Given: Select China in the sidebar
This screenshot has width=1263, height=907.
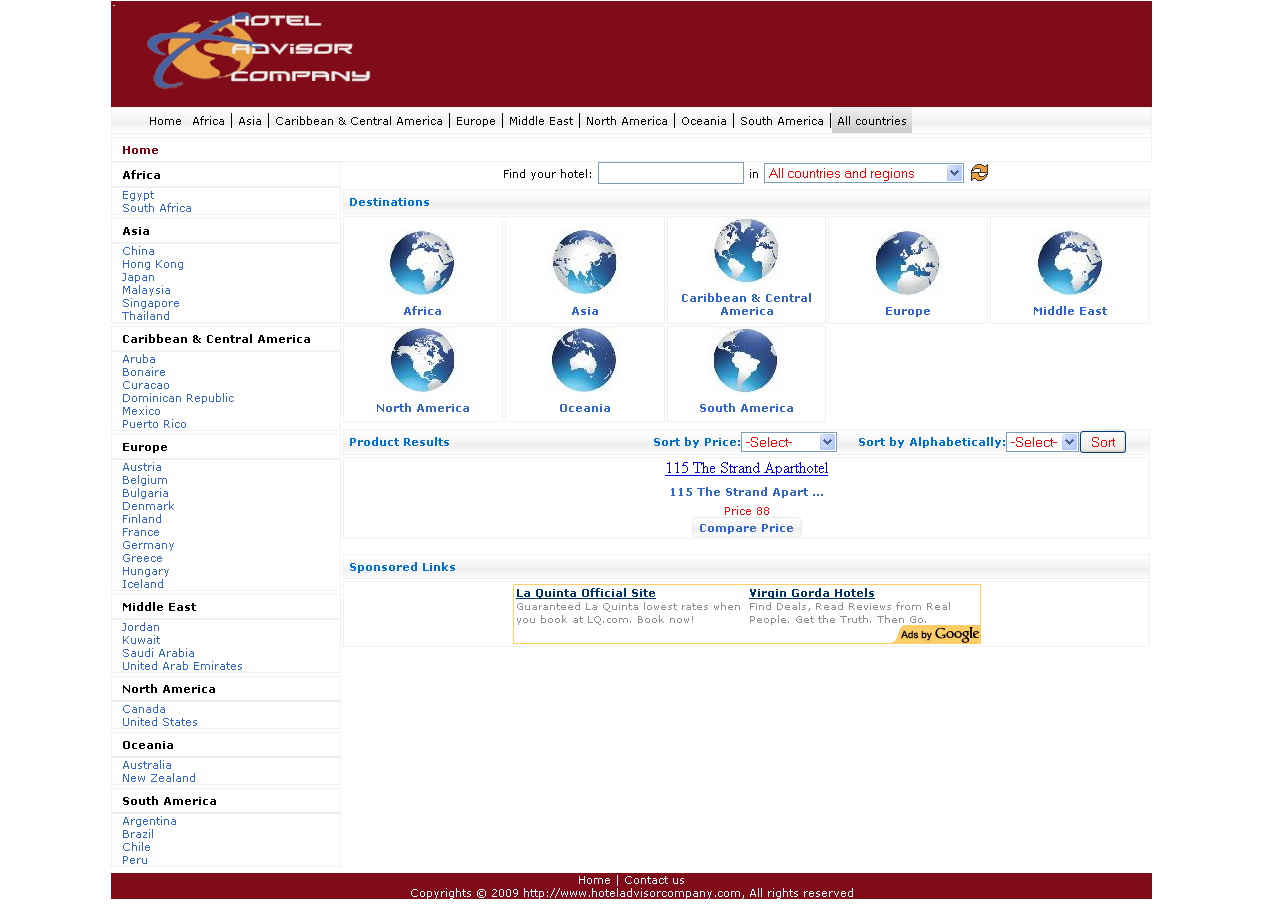Looking at the screenshot, I should pos(138,251).
